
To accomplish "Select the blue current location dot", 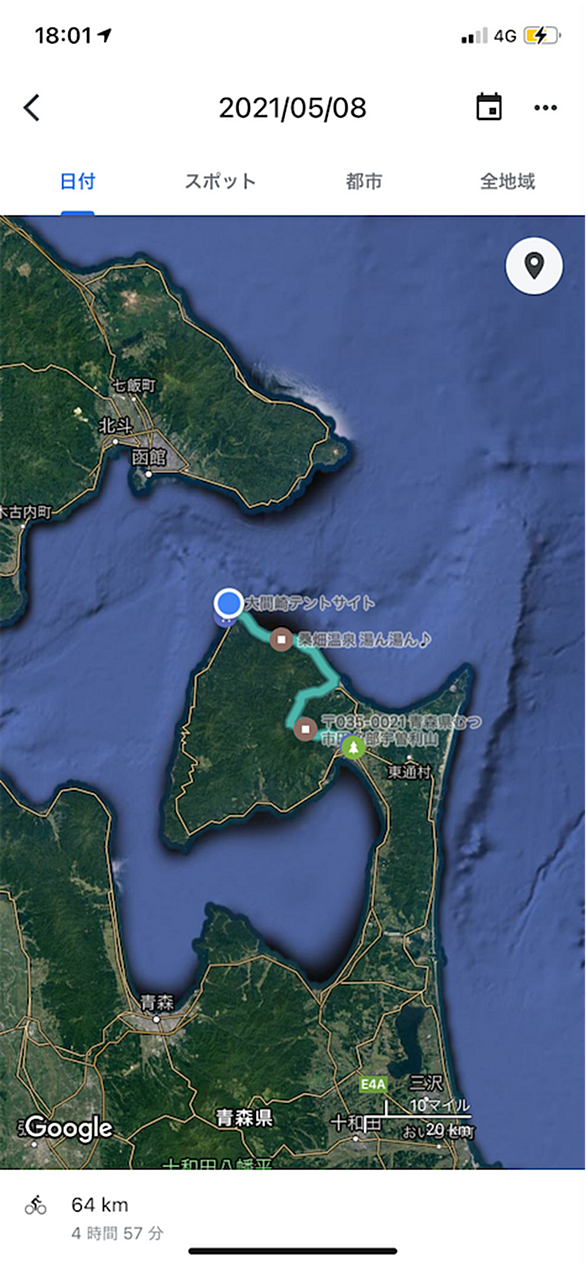I will 229,603.
